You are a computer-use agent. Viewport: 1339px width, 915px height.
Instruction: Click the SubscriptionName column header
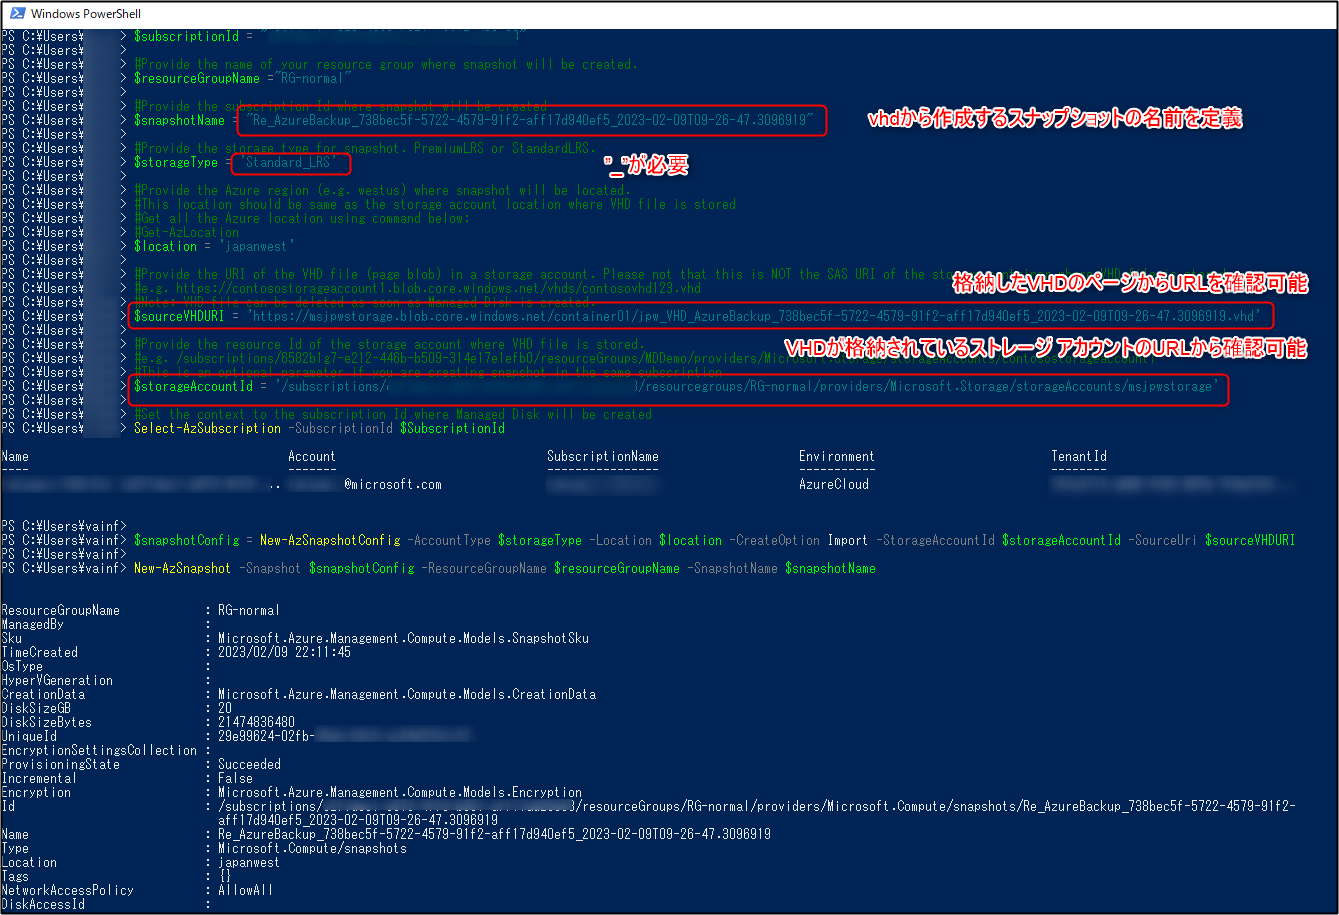[603, 456]
